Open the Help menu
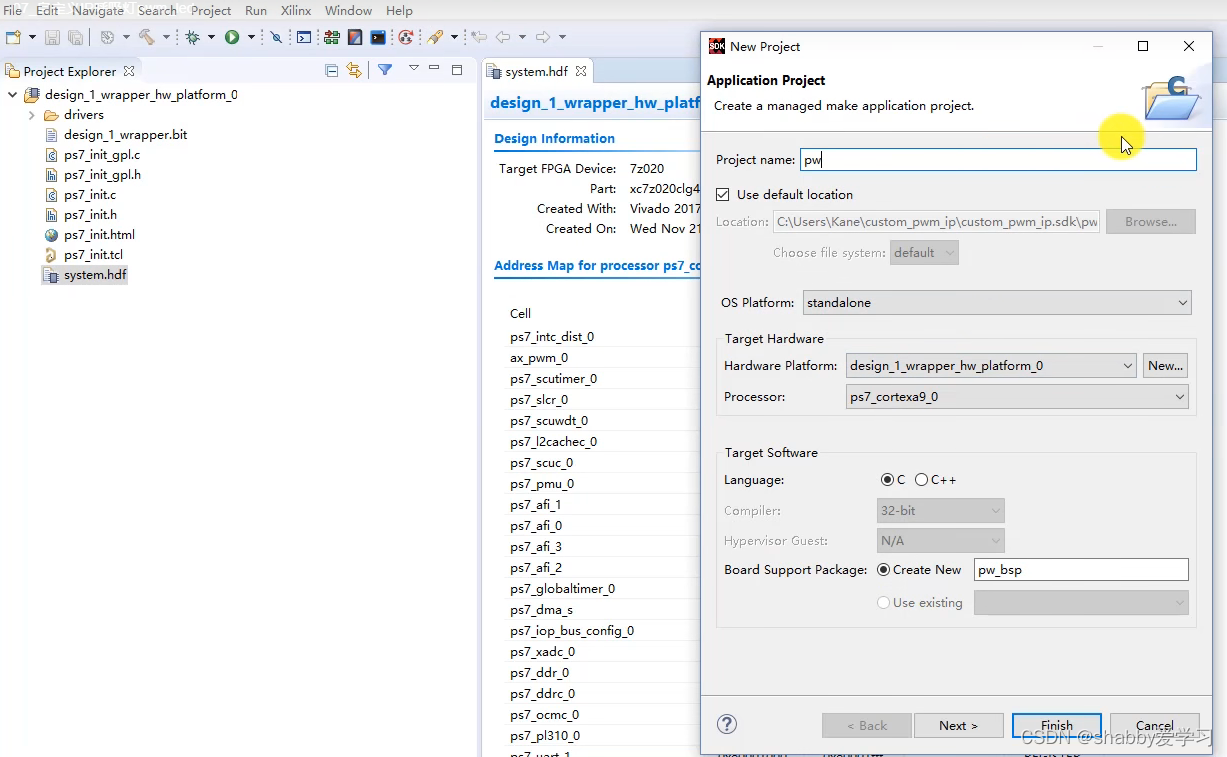This screenshot has height=757, width=1227. [399, 10]
